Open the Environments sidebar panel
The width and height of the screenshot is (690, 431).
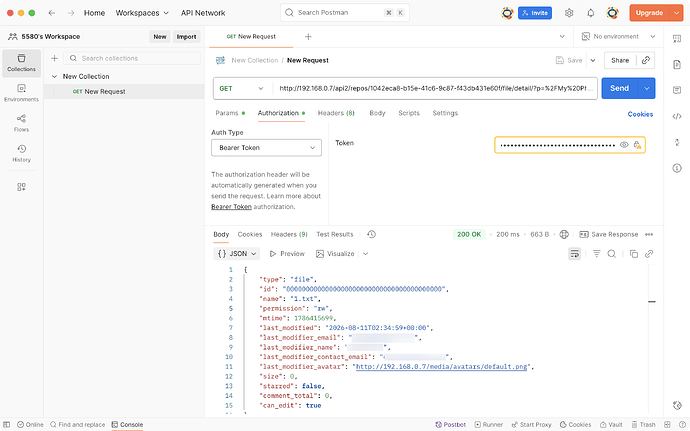21,93
